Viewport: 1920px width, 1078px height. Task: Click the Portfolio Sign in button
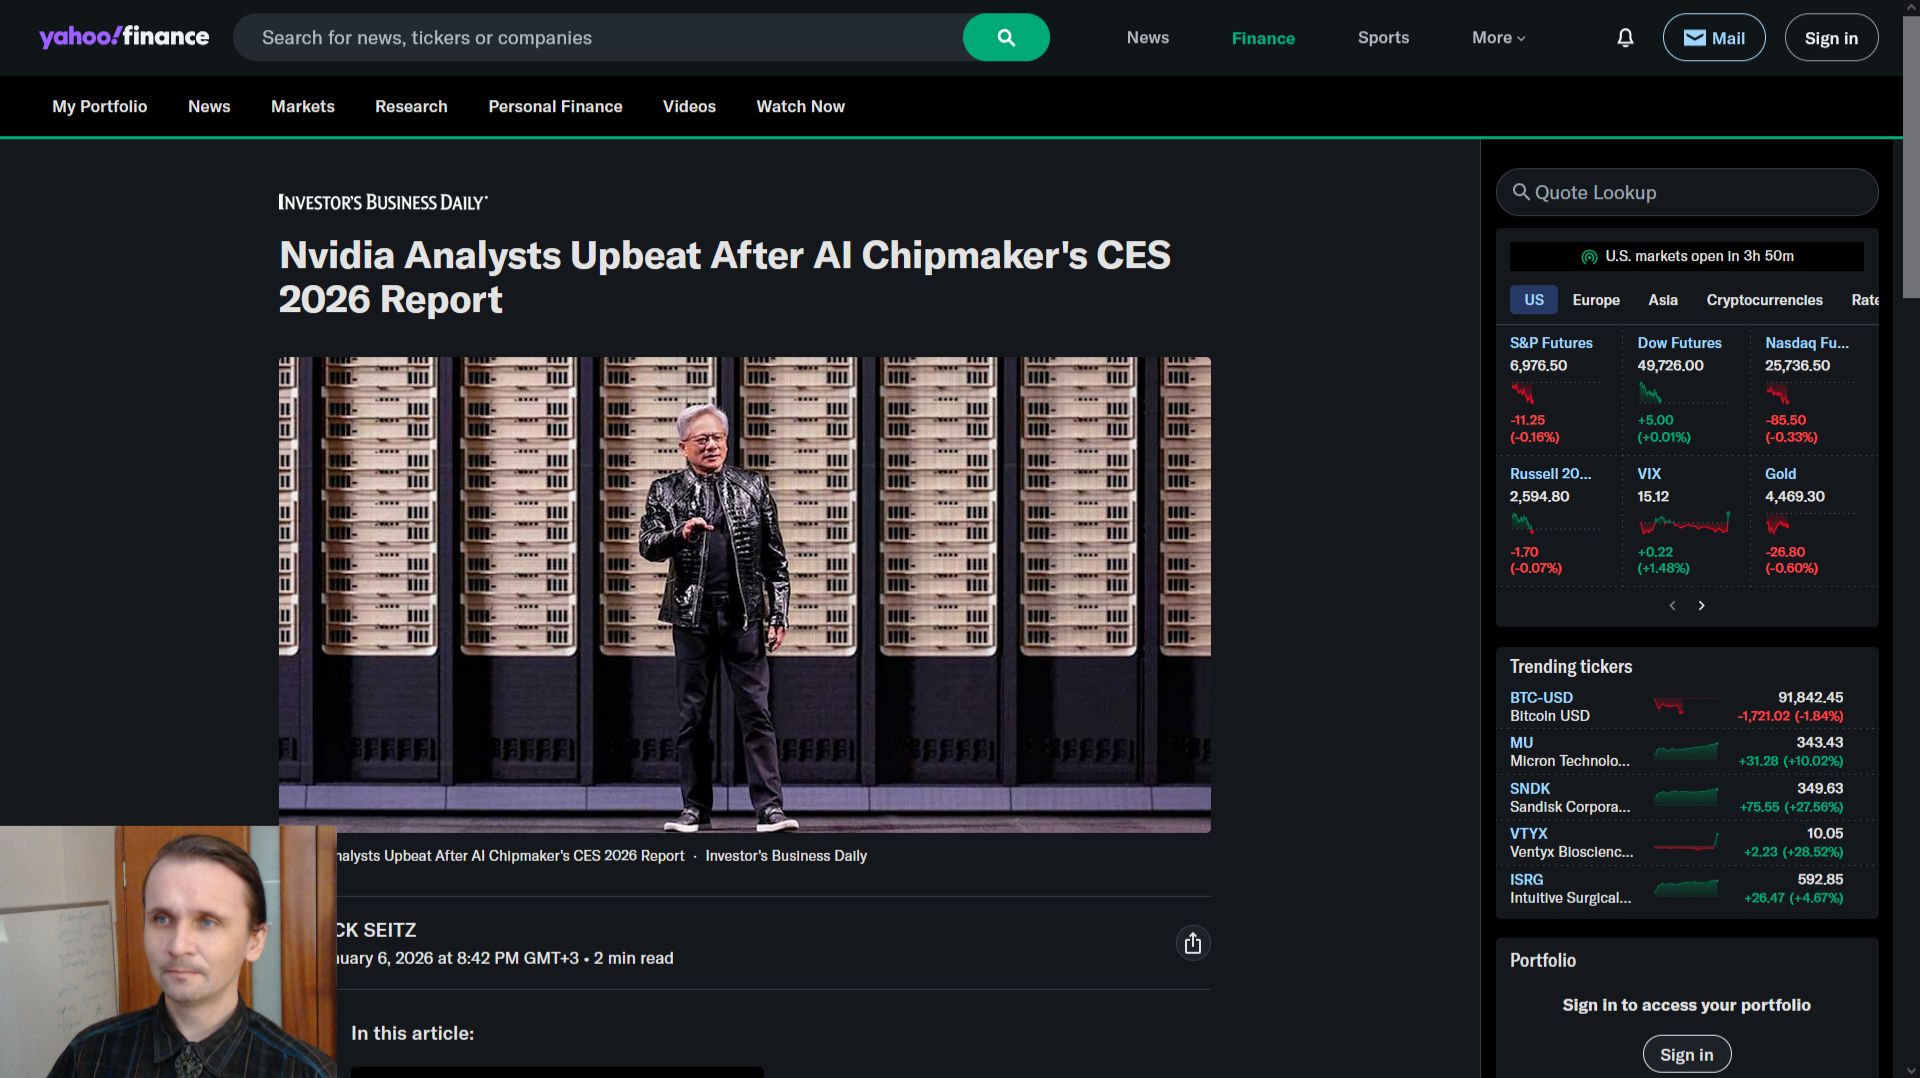1686,1054
